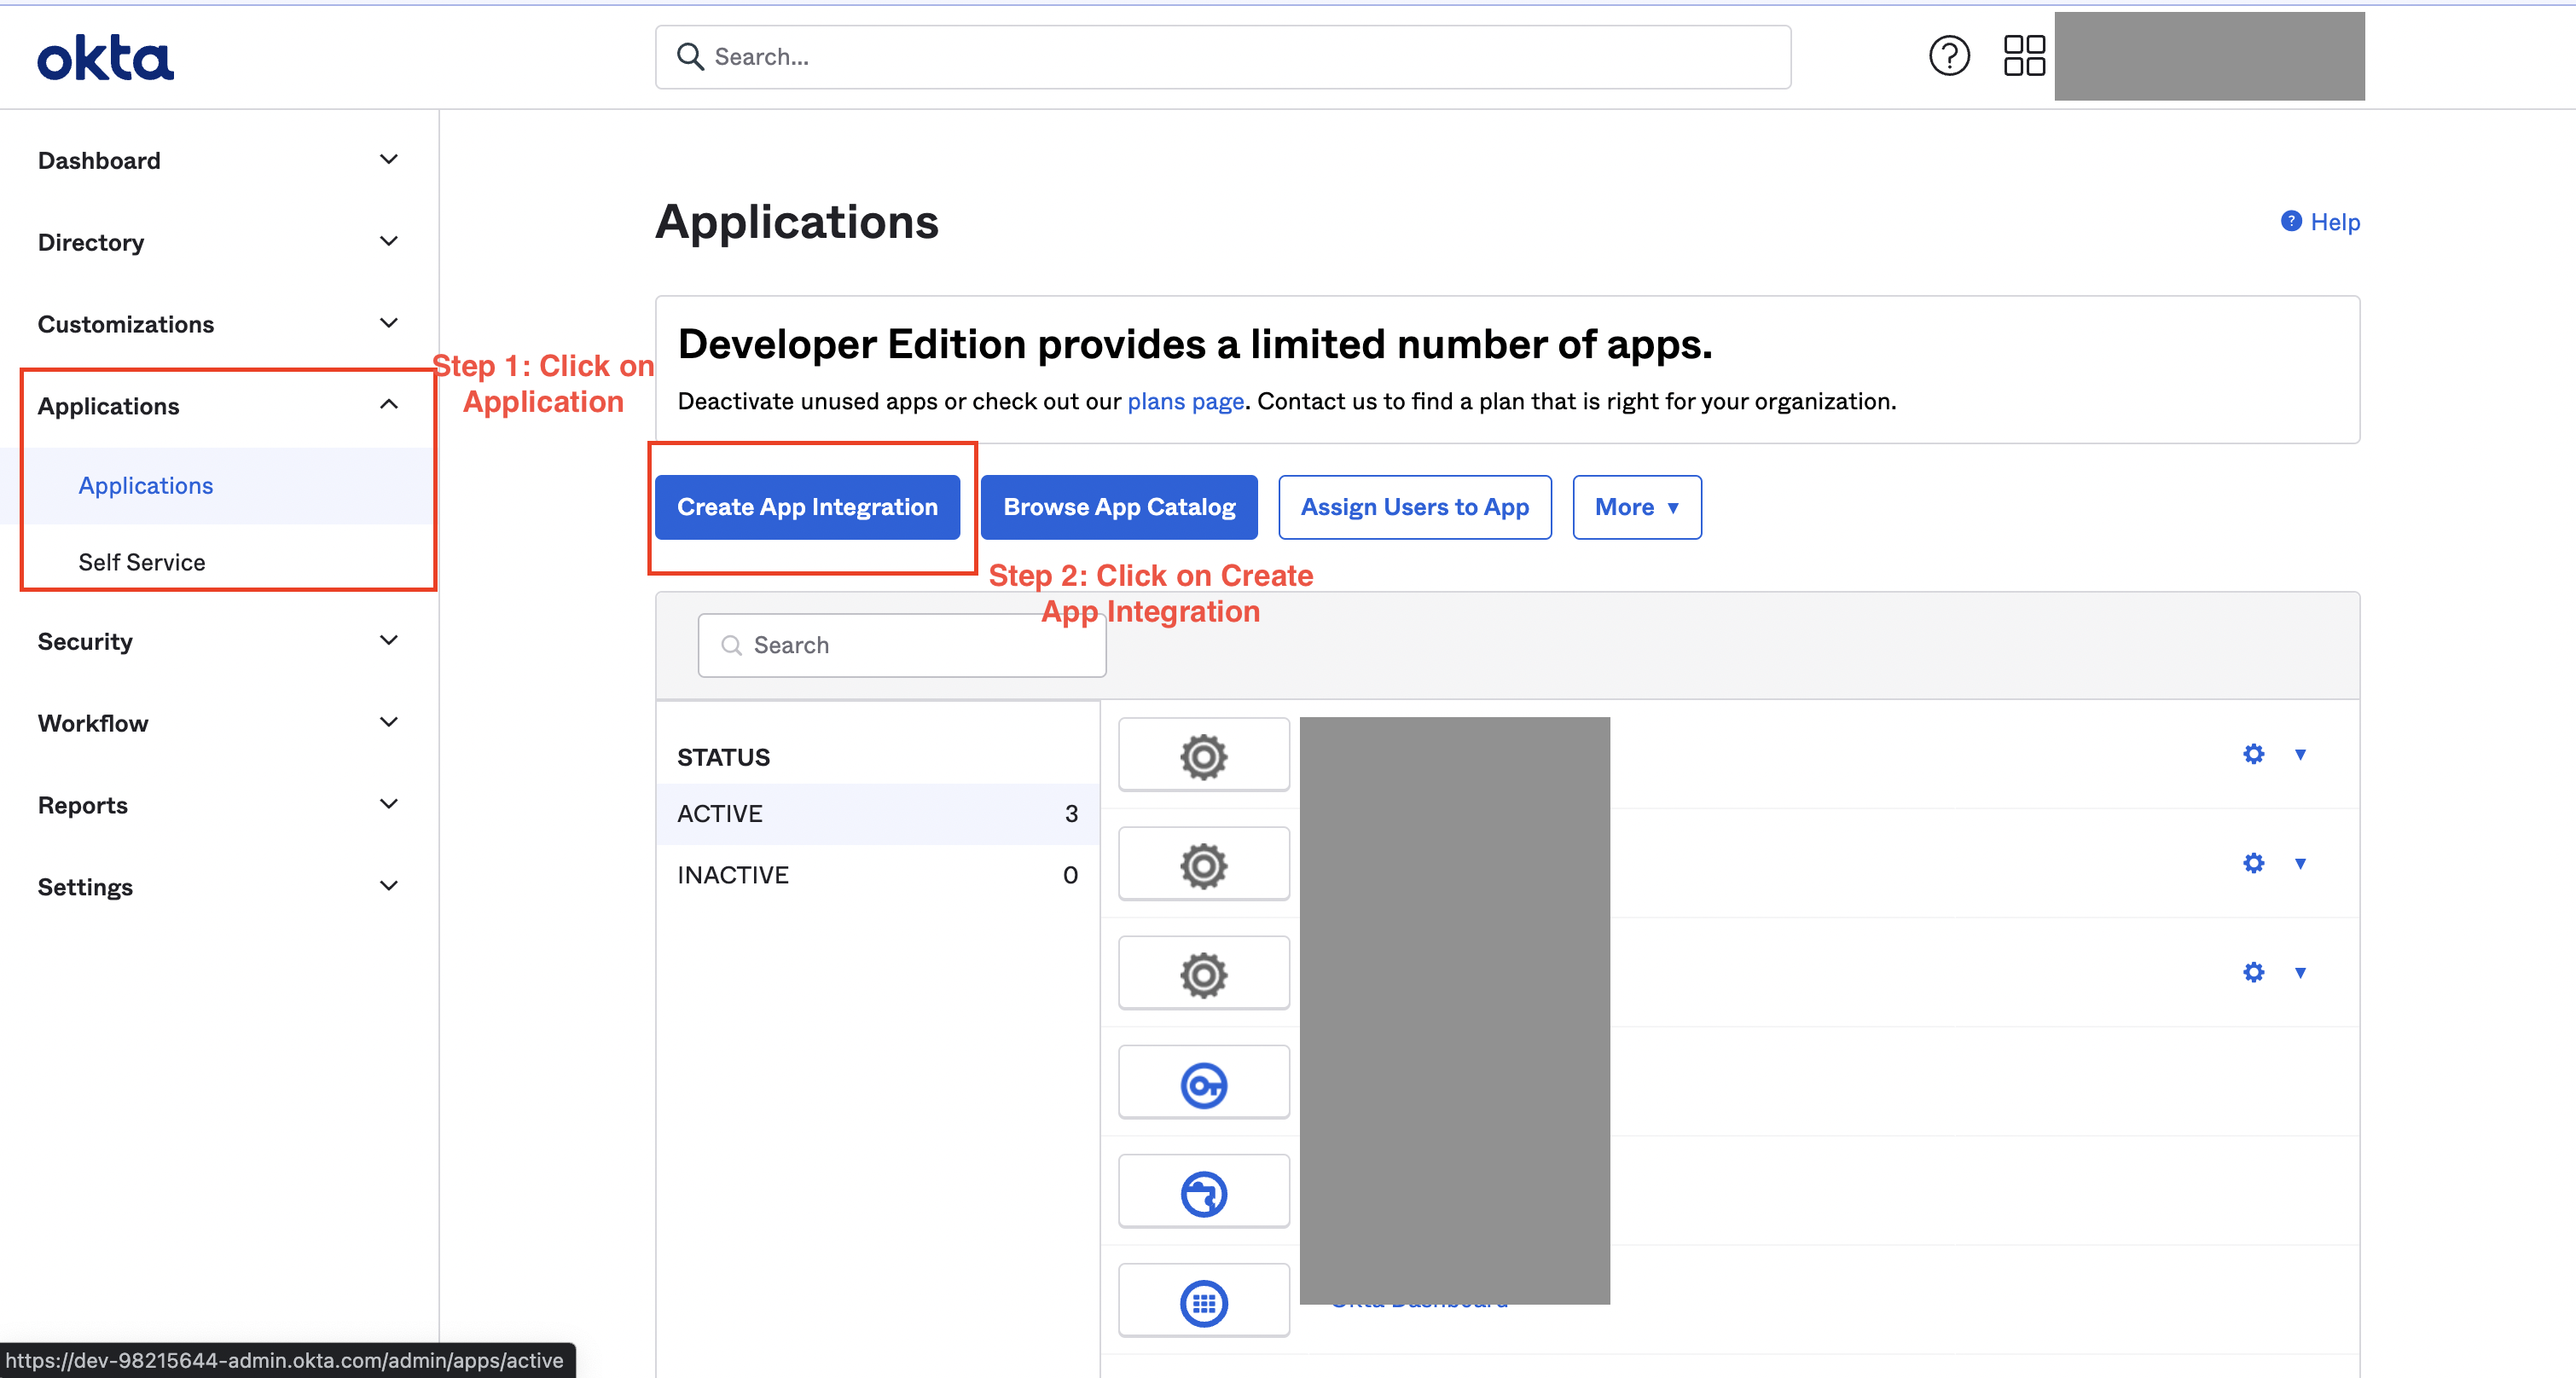Screen dimensions: 2576x1378
Task: Select Self Service in sidebar
Action: [x=142, y=562]
